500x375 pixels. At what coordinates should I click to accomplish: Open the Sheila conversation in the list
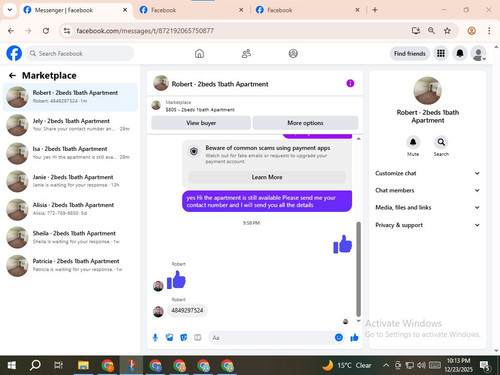tap(70, 237)
